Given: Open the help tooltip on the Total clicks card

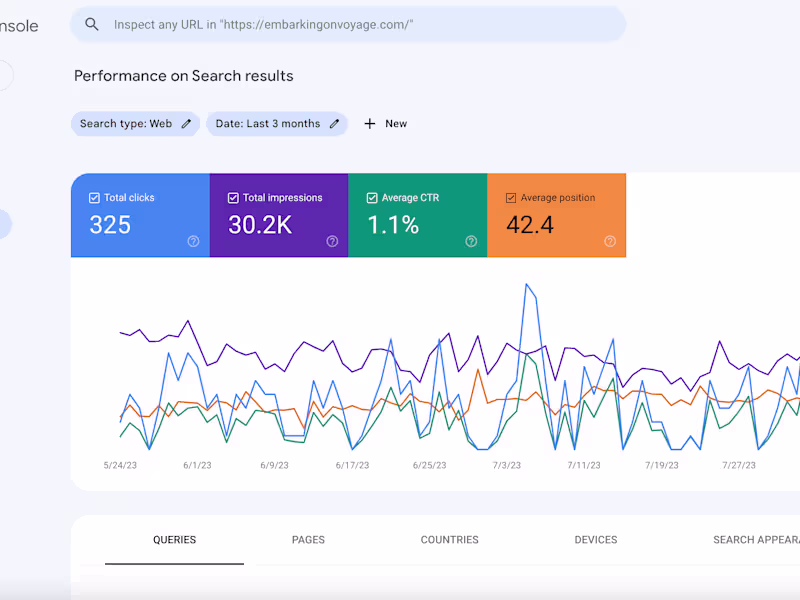Looking at the screenshot, I should (x=193, y=241).
